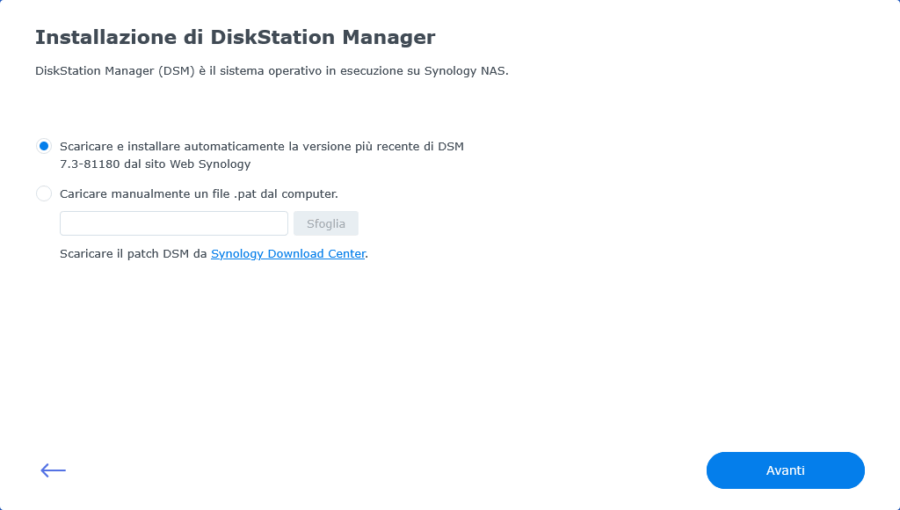Click the Avanti button to proceed
The height and width of the screenshot is (510, 900).
(785, 470)
